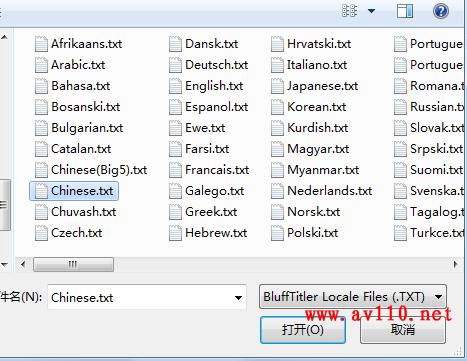Select the Polski.txt file
The image size is (467, 361).
pos(305,233)
